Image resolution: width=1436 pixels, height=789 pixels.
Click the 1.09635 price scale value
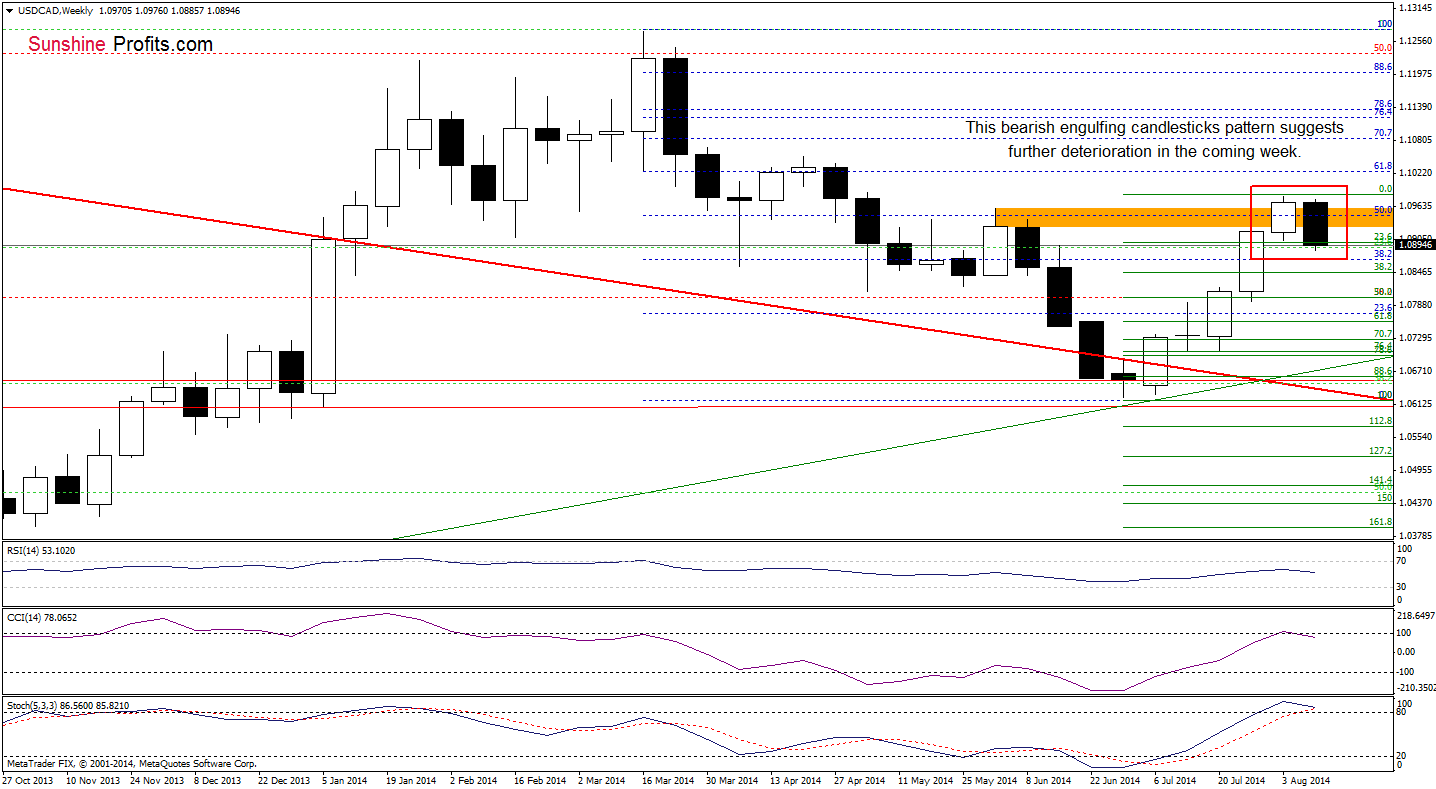pyautogui.click(x=1416, y=205)
